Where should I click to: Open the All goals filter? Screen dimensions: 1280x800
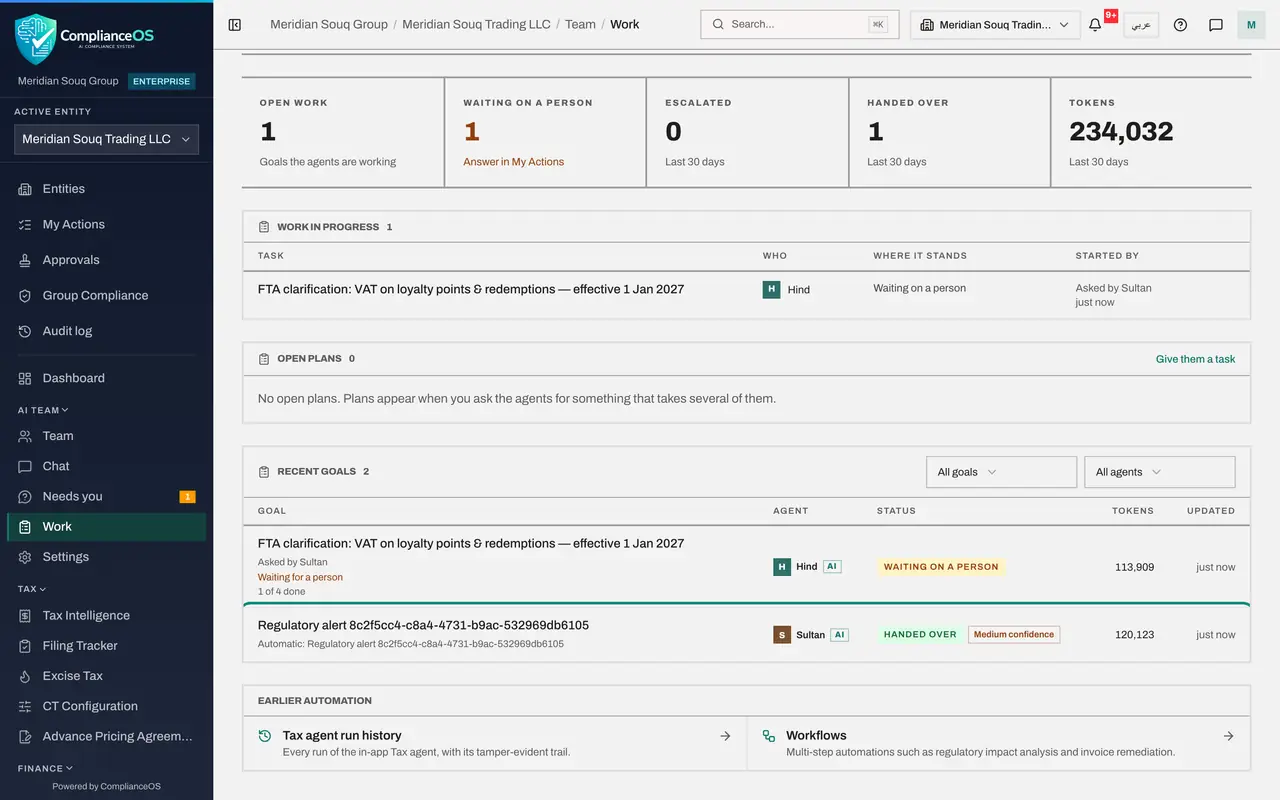point(1001,472)
